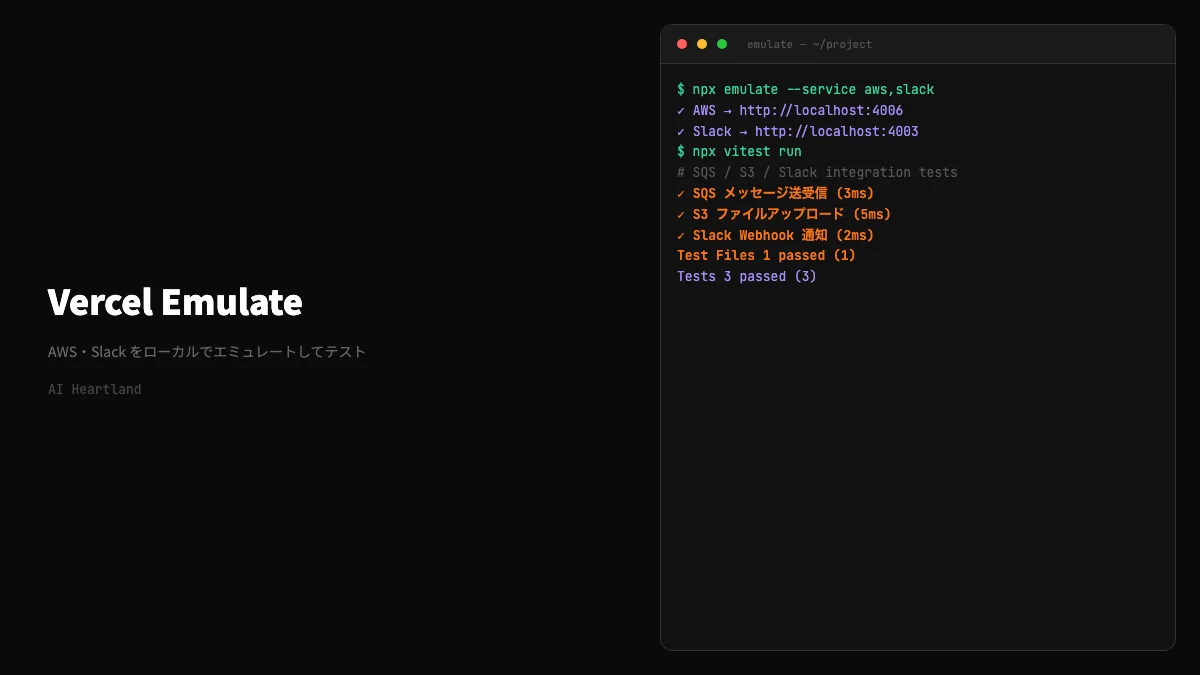Viewport: 1200px width, 675px height.
Task: Click the green traffic light circle
Action: 721,44
